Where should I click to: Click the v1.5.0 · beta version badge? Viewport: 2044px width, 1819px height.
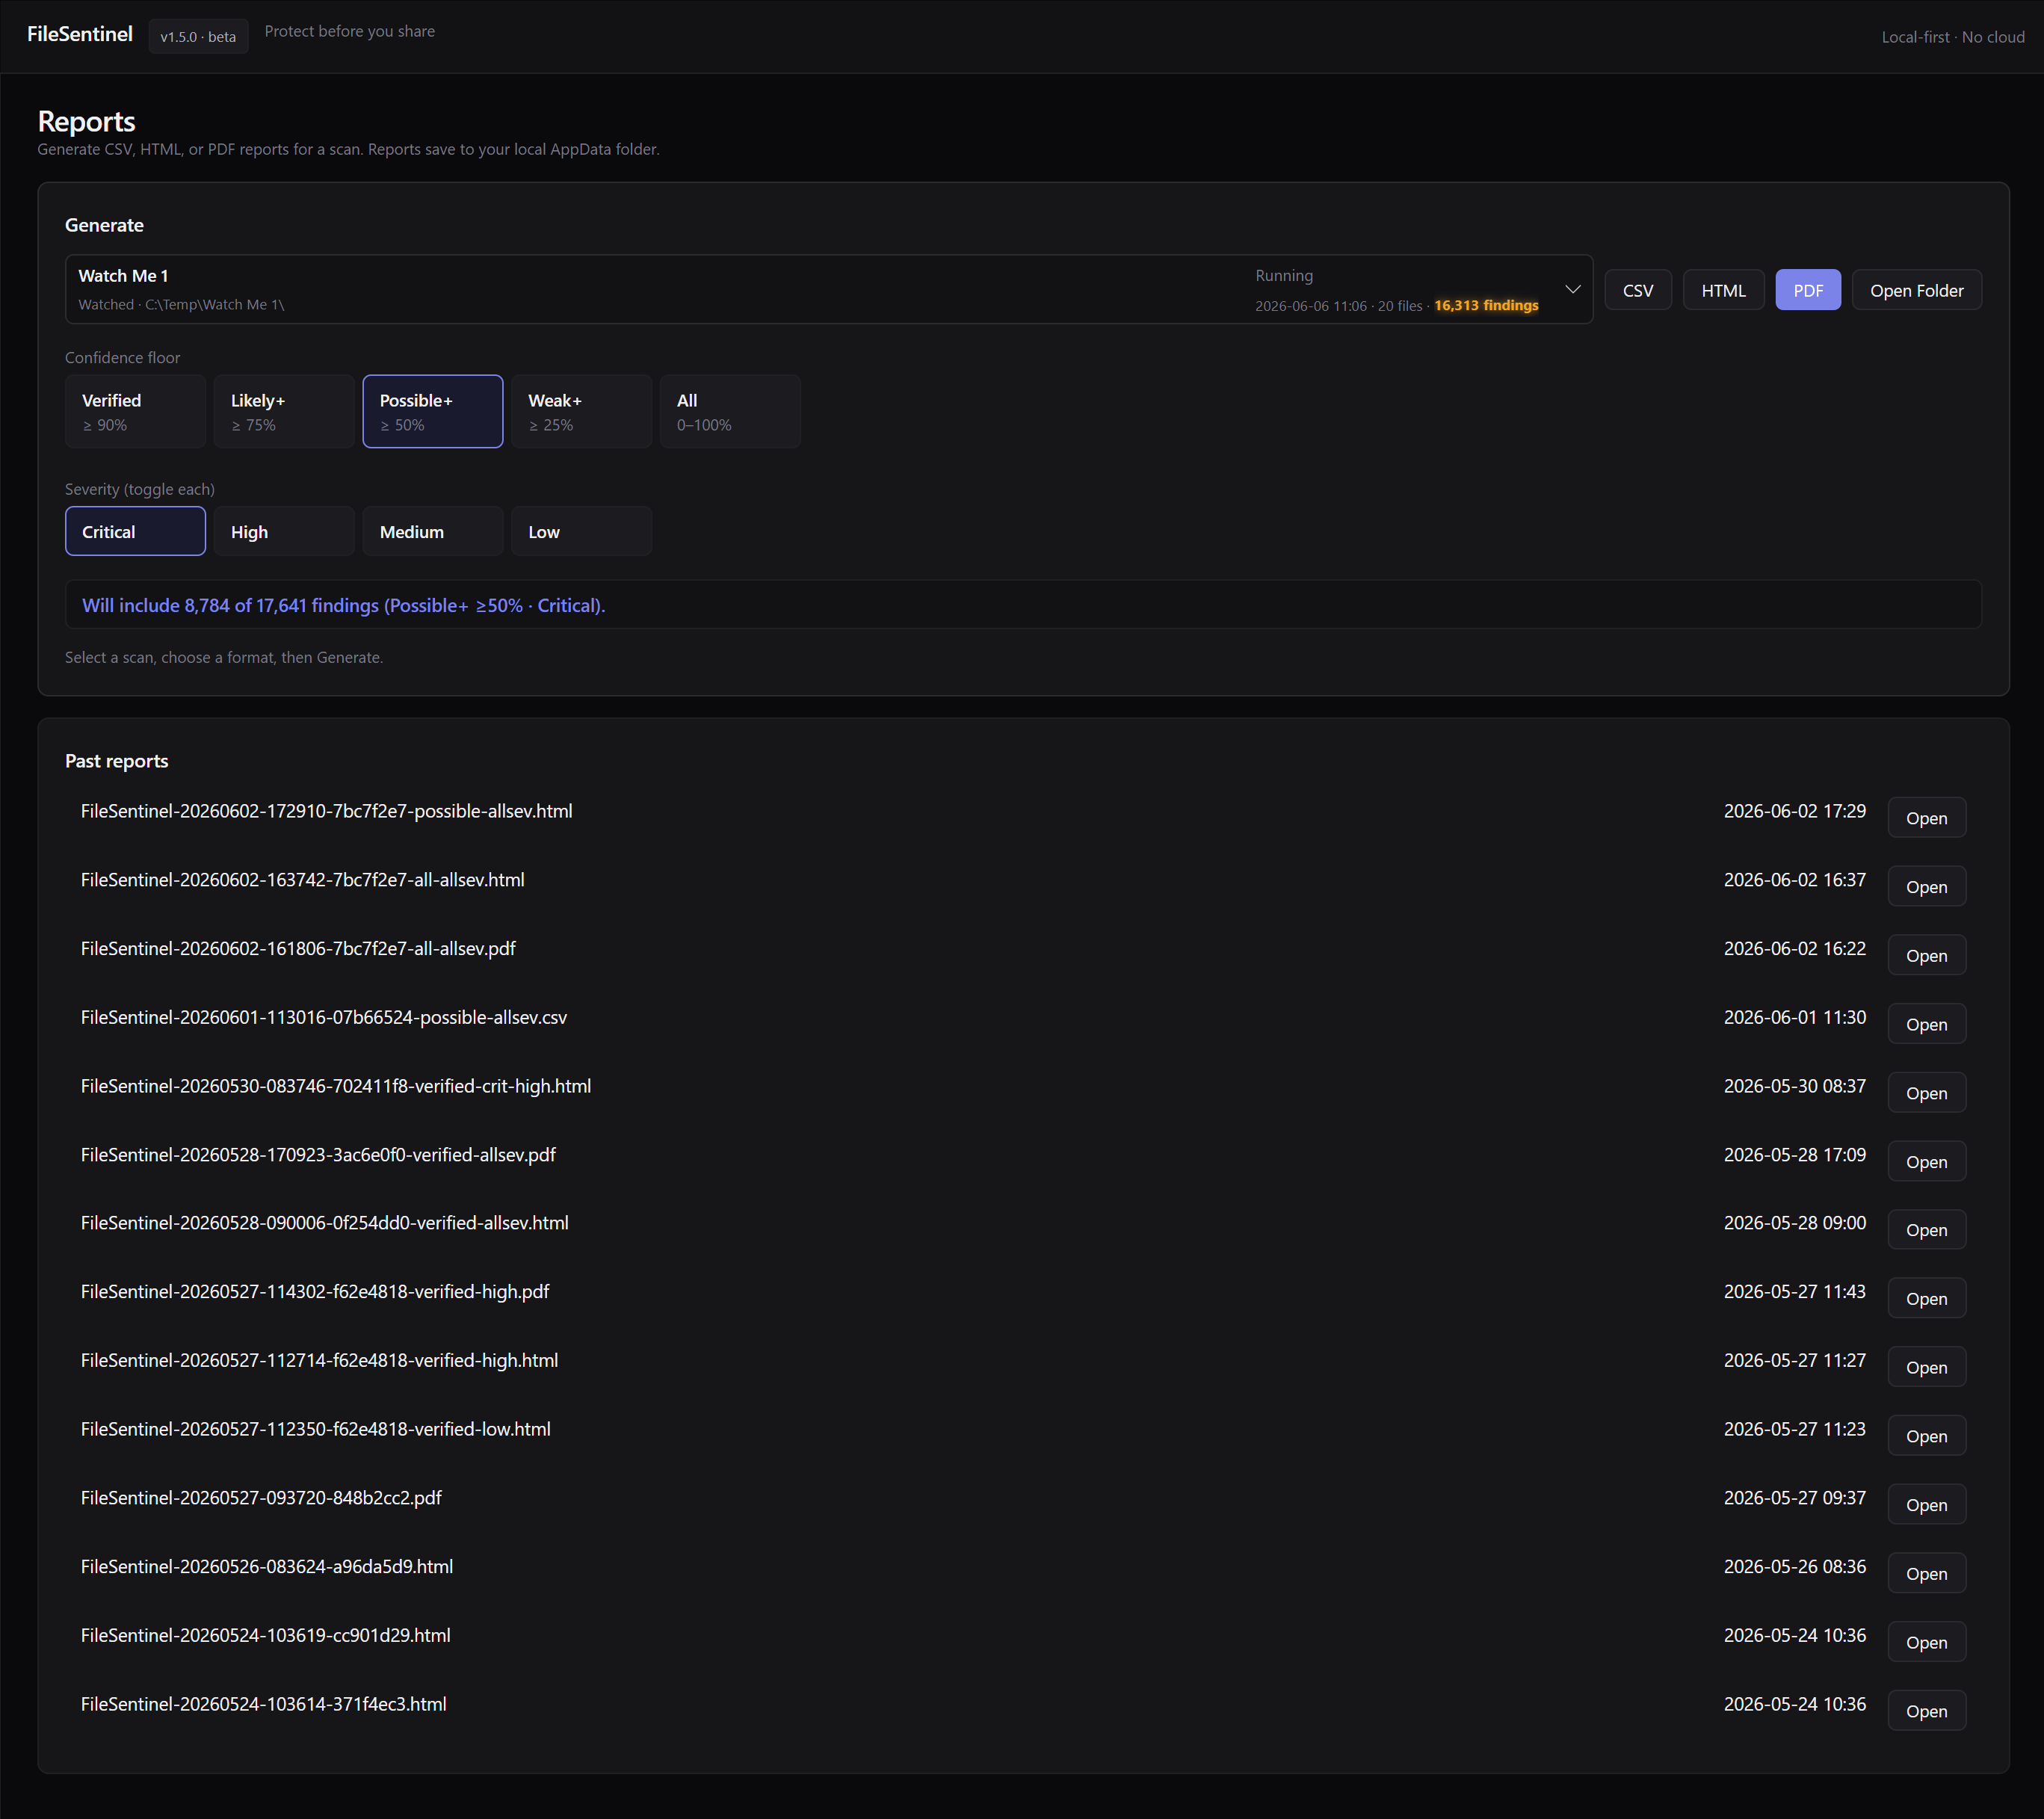pos(198,36)
